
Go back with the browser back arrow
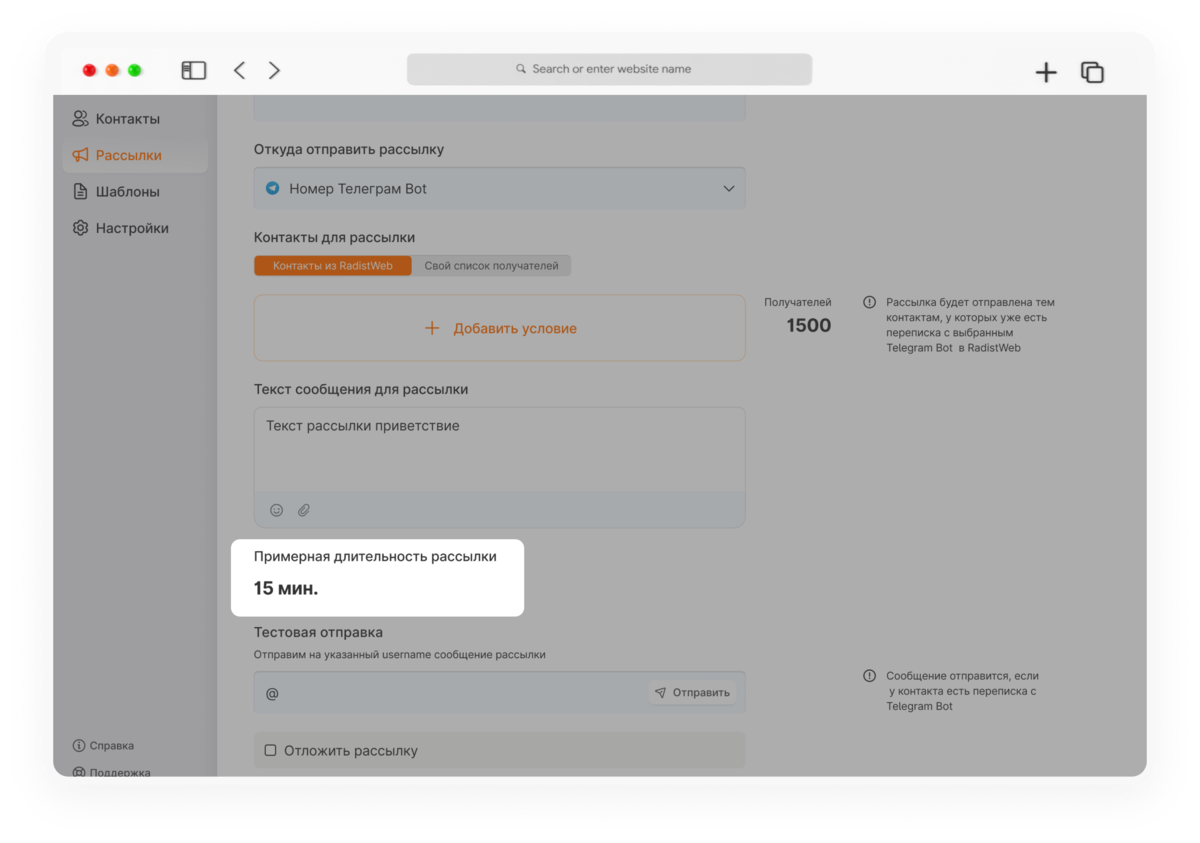(239, 70)
